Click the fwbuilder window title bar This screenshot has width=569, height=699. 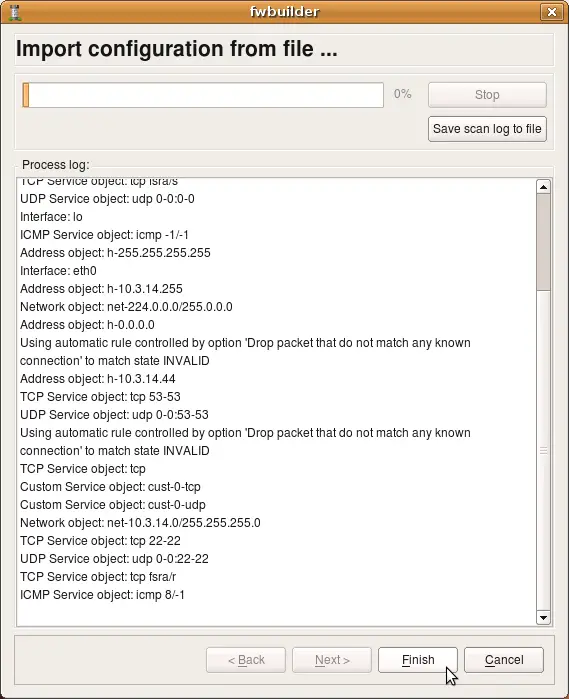tap(284, 12)
